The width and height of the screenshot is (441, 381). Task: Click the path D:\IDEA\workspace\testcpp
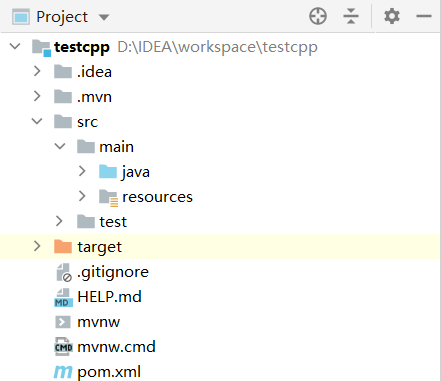pyautogui.click(x=217, y=47)
